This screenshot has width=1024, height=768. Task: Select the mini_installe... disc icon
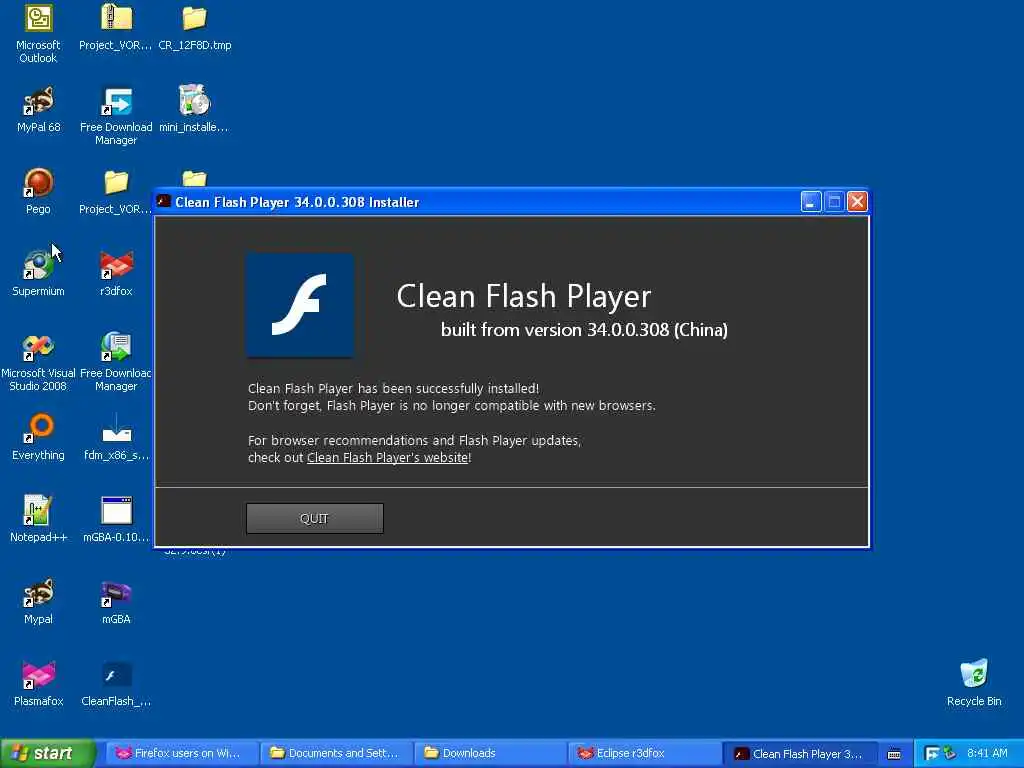(x=194, y=101)
